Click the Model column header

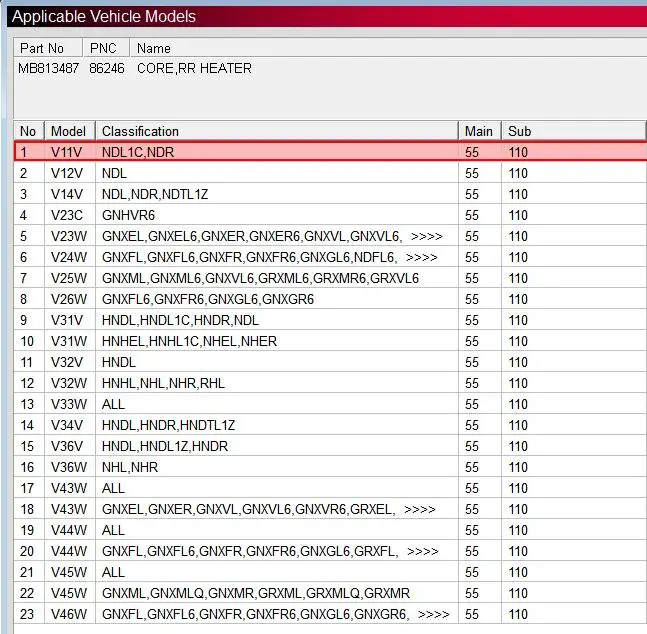coord(70,131)
